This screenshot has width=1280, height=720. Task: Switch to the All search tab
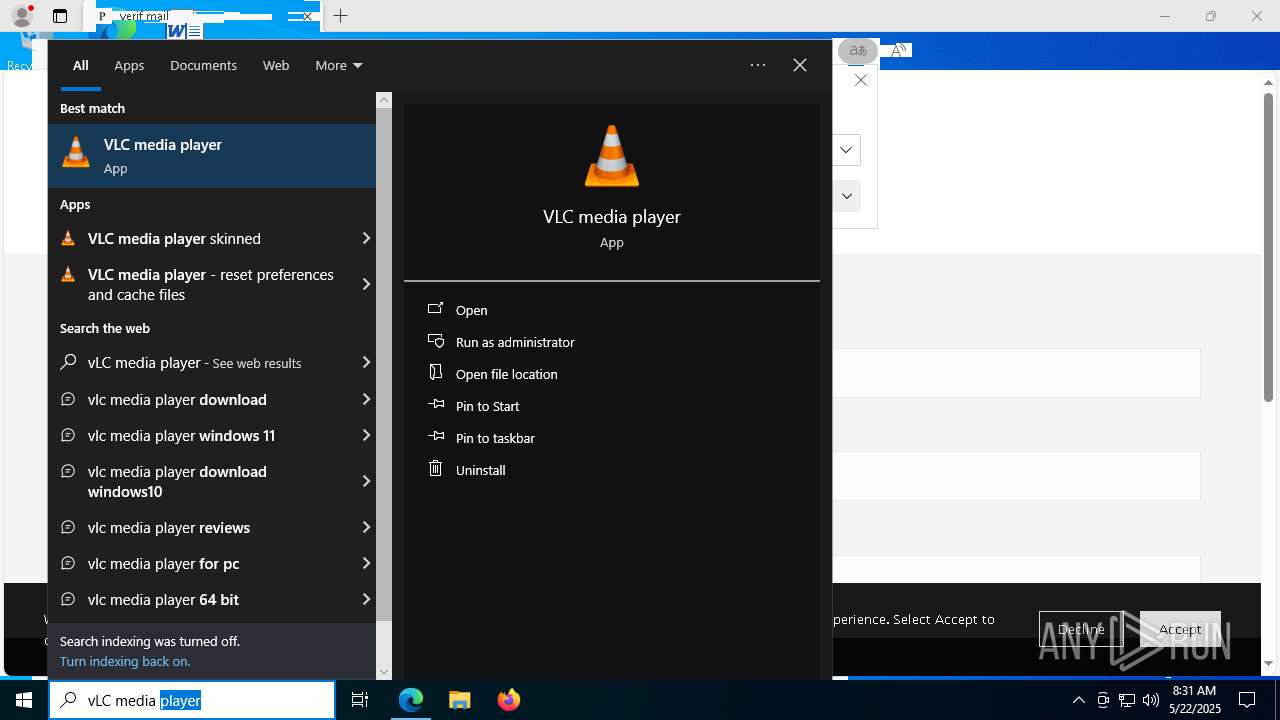click(80, 65)
